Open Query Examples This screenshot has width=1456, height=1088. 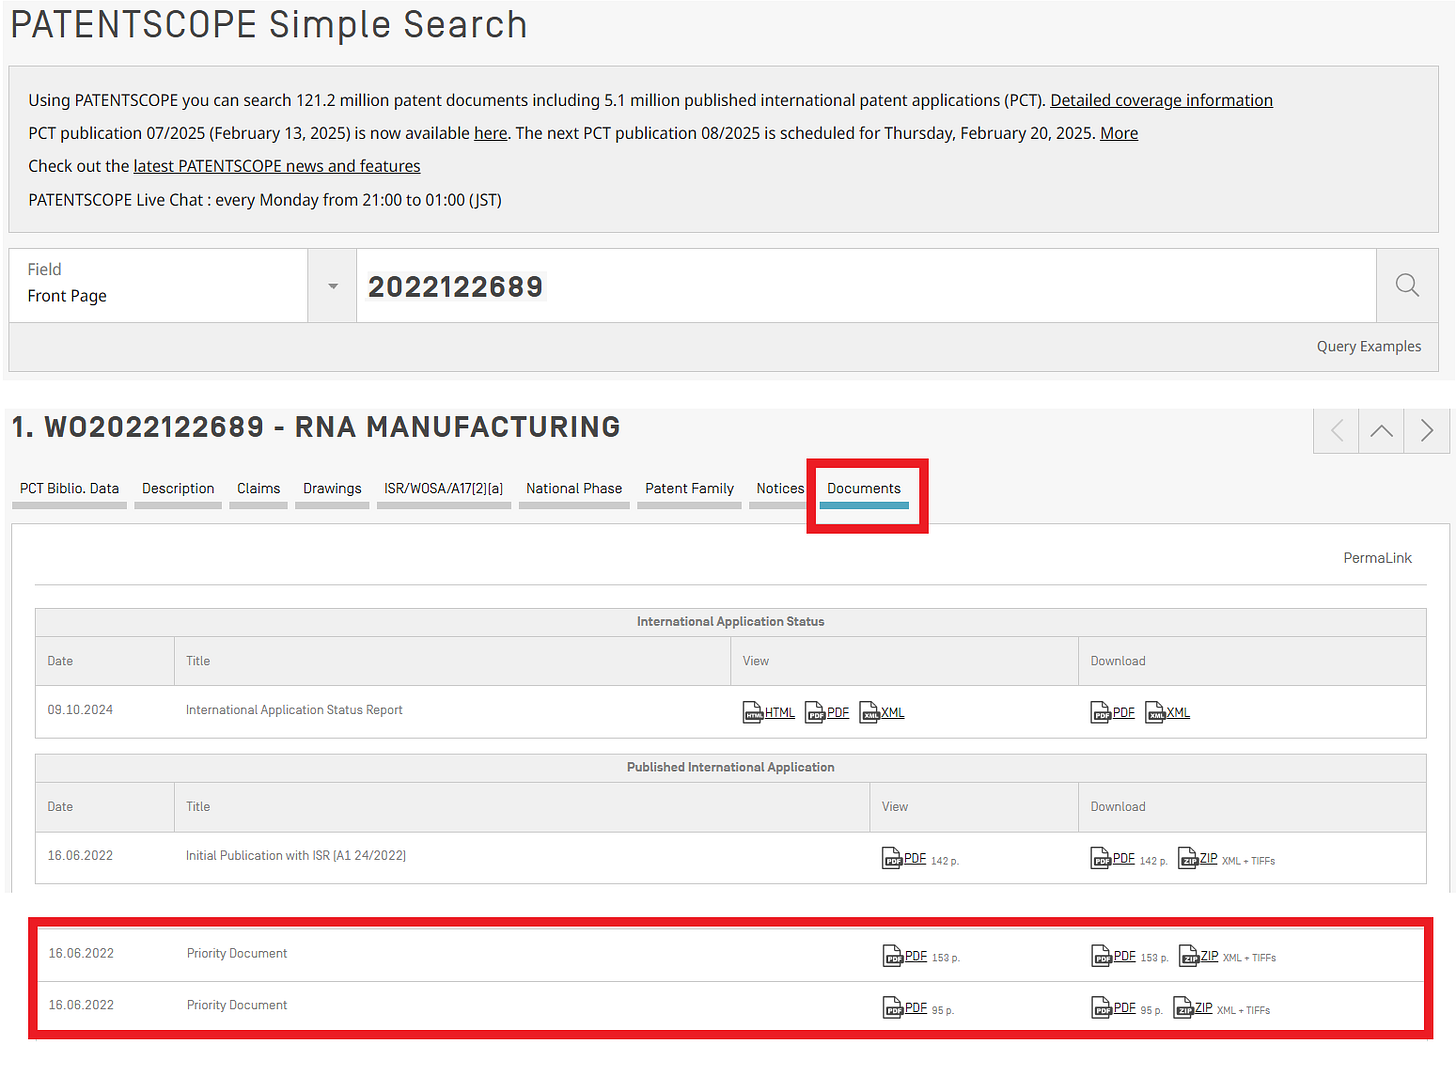click(1368, 346)
